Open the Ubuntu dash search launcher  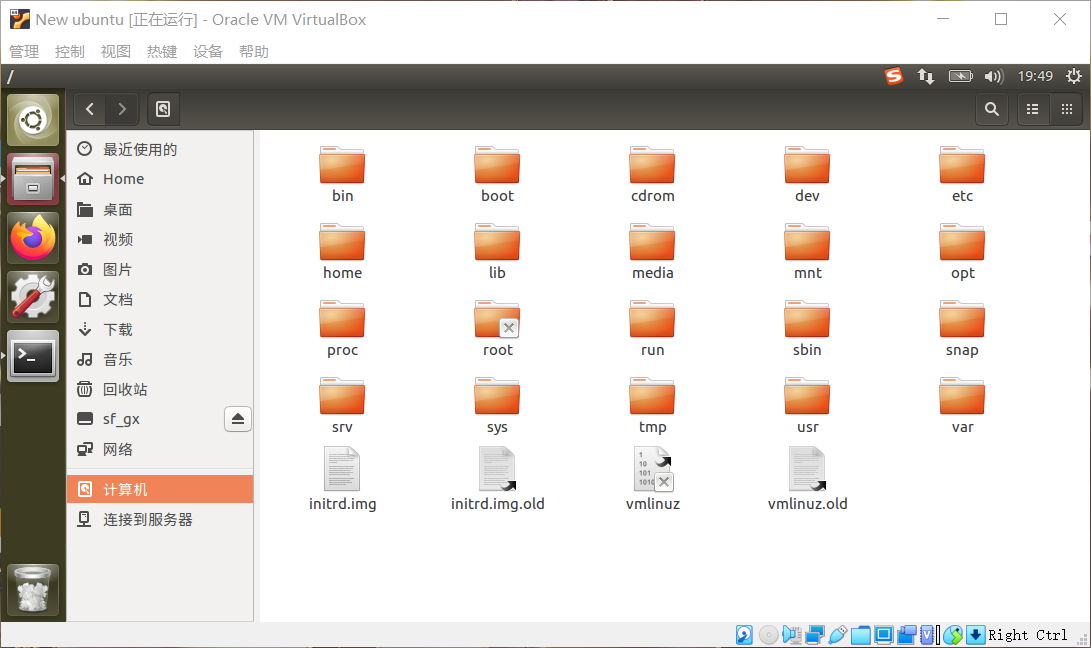click(33, 120)
